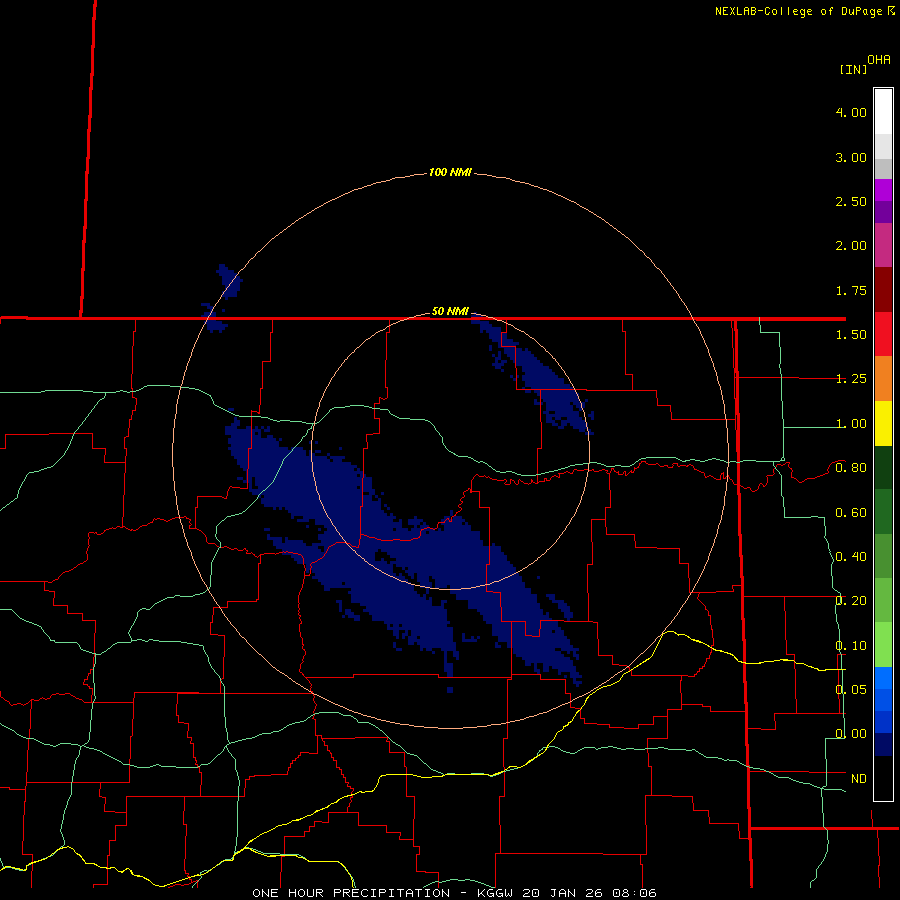Viewport: 900px width, 900px height.
Task: Select the navy 0.00 inch legend swatch
Action: [x=883, y=744]
